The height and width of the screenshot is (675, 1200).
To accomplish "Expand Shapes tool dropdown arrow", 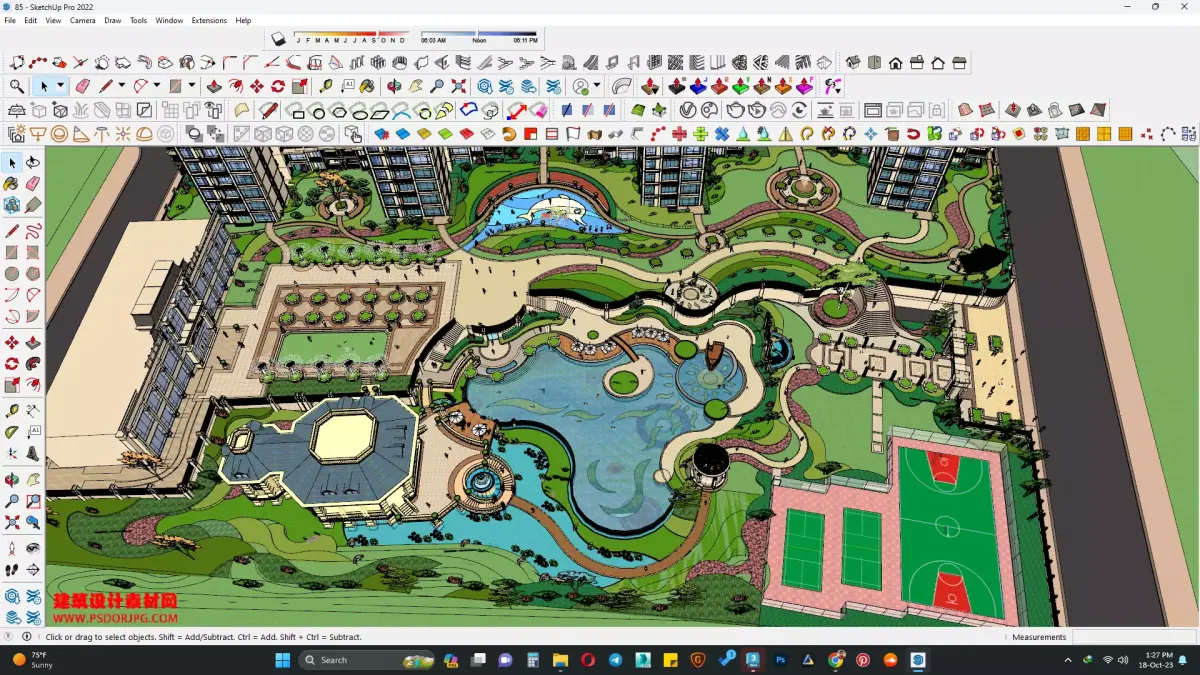I will [191, 87].
